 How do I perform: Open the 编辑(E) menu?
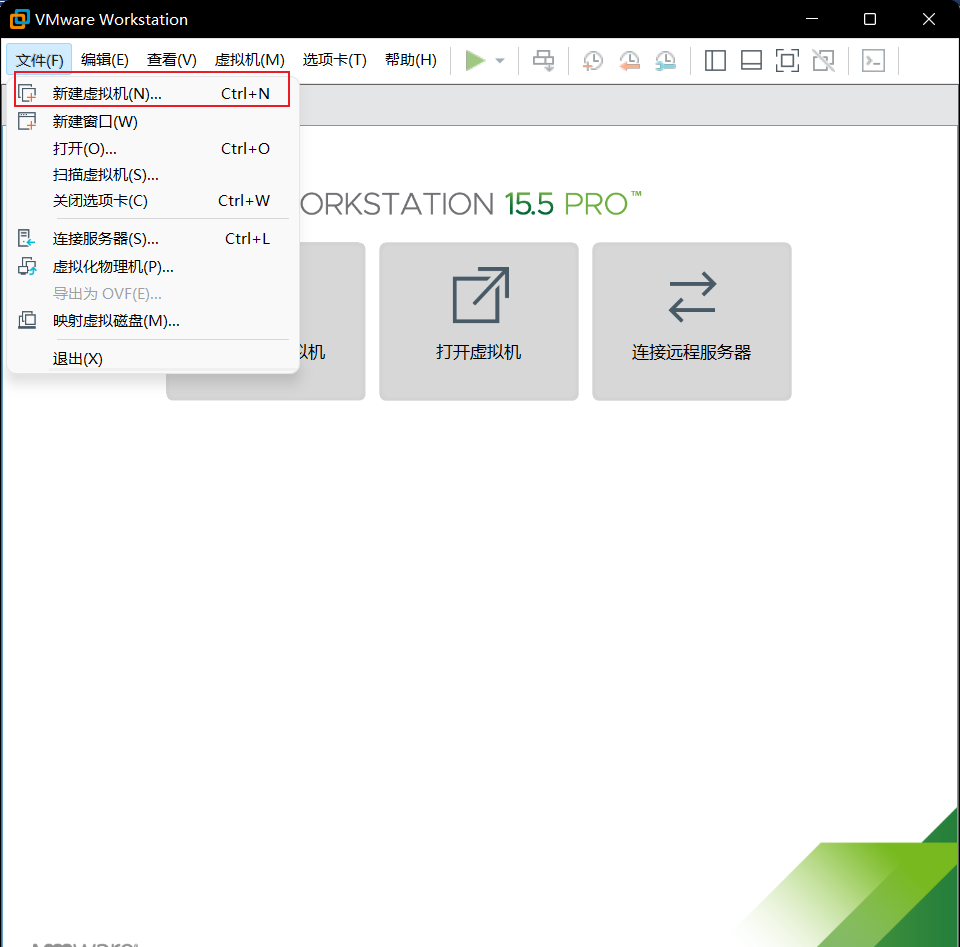click(105, 60)
